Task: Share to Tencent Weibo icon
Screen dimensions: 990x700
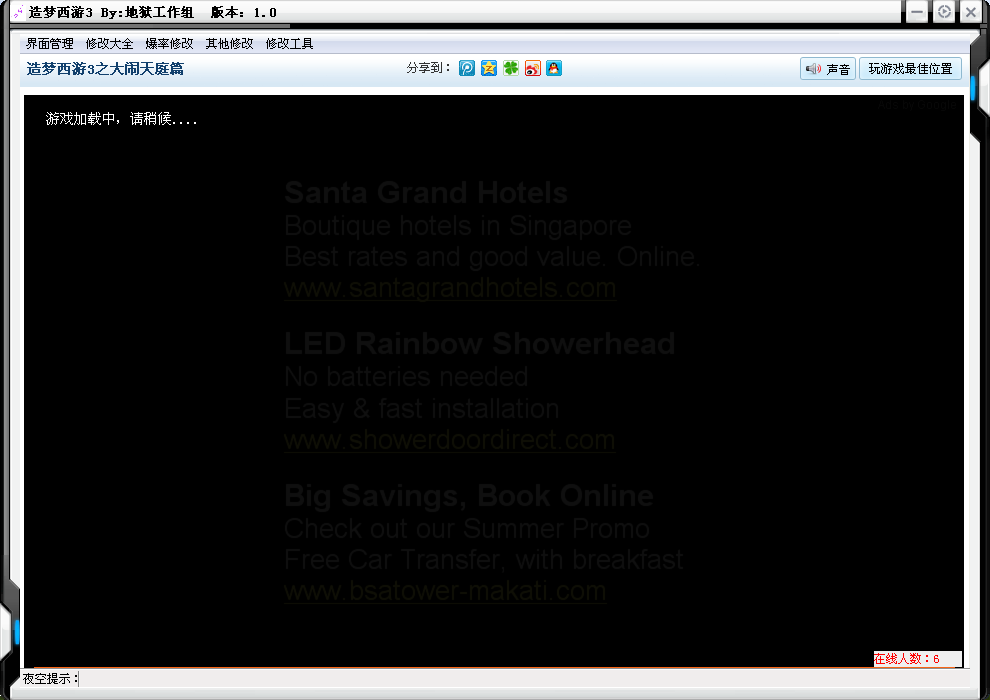Action: click(467, 68)
